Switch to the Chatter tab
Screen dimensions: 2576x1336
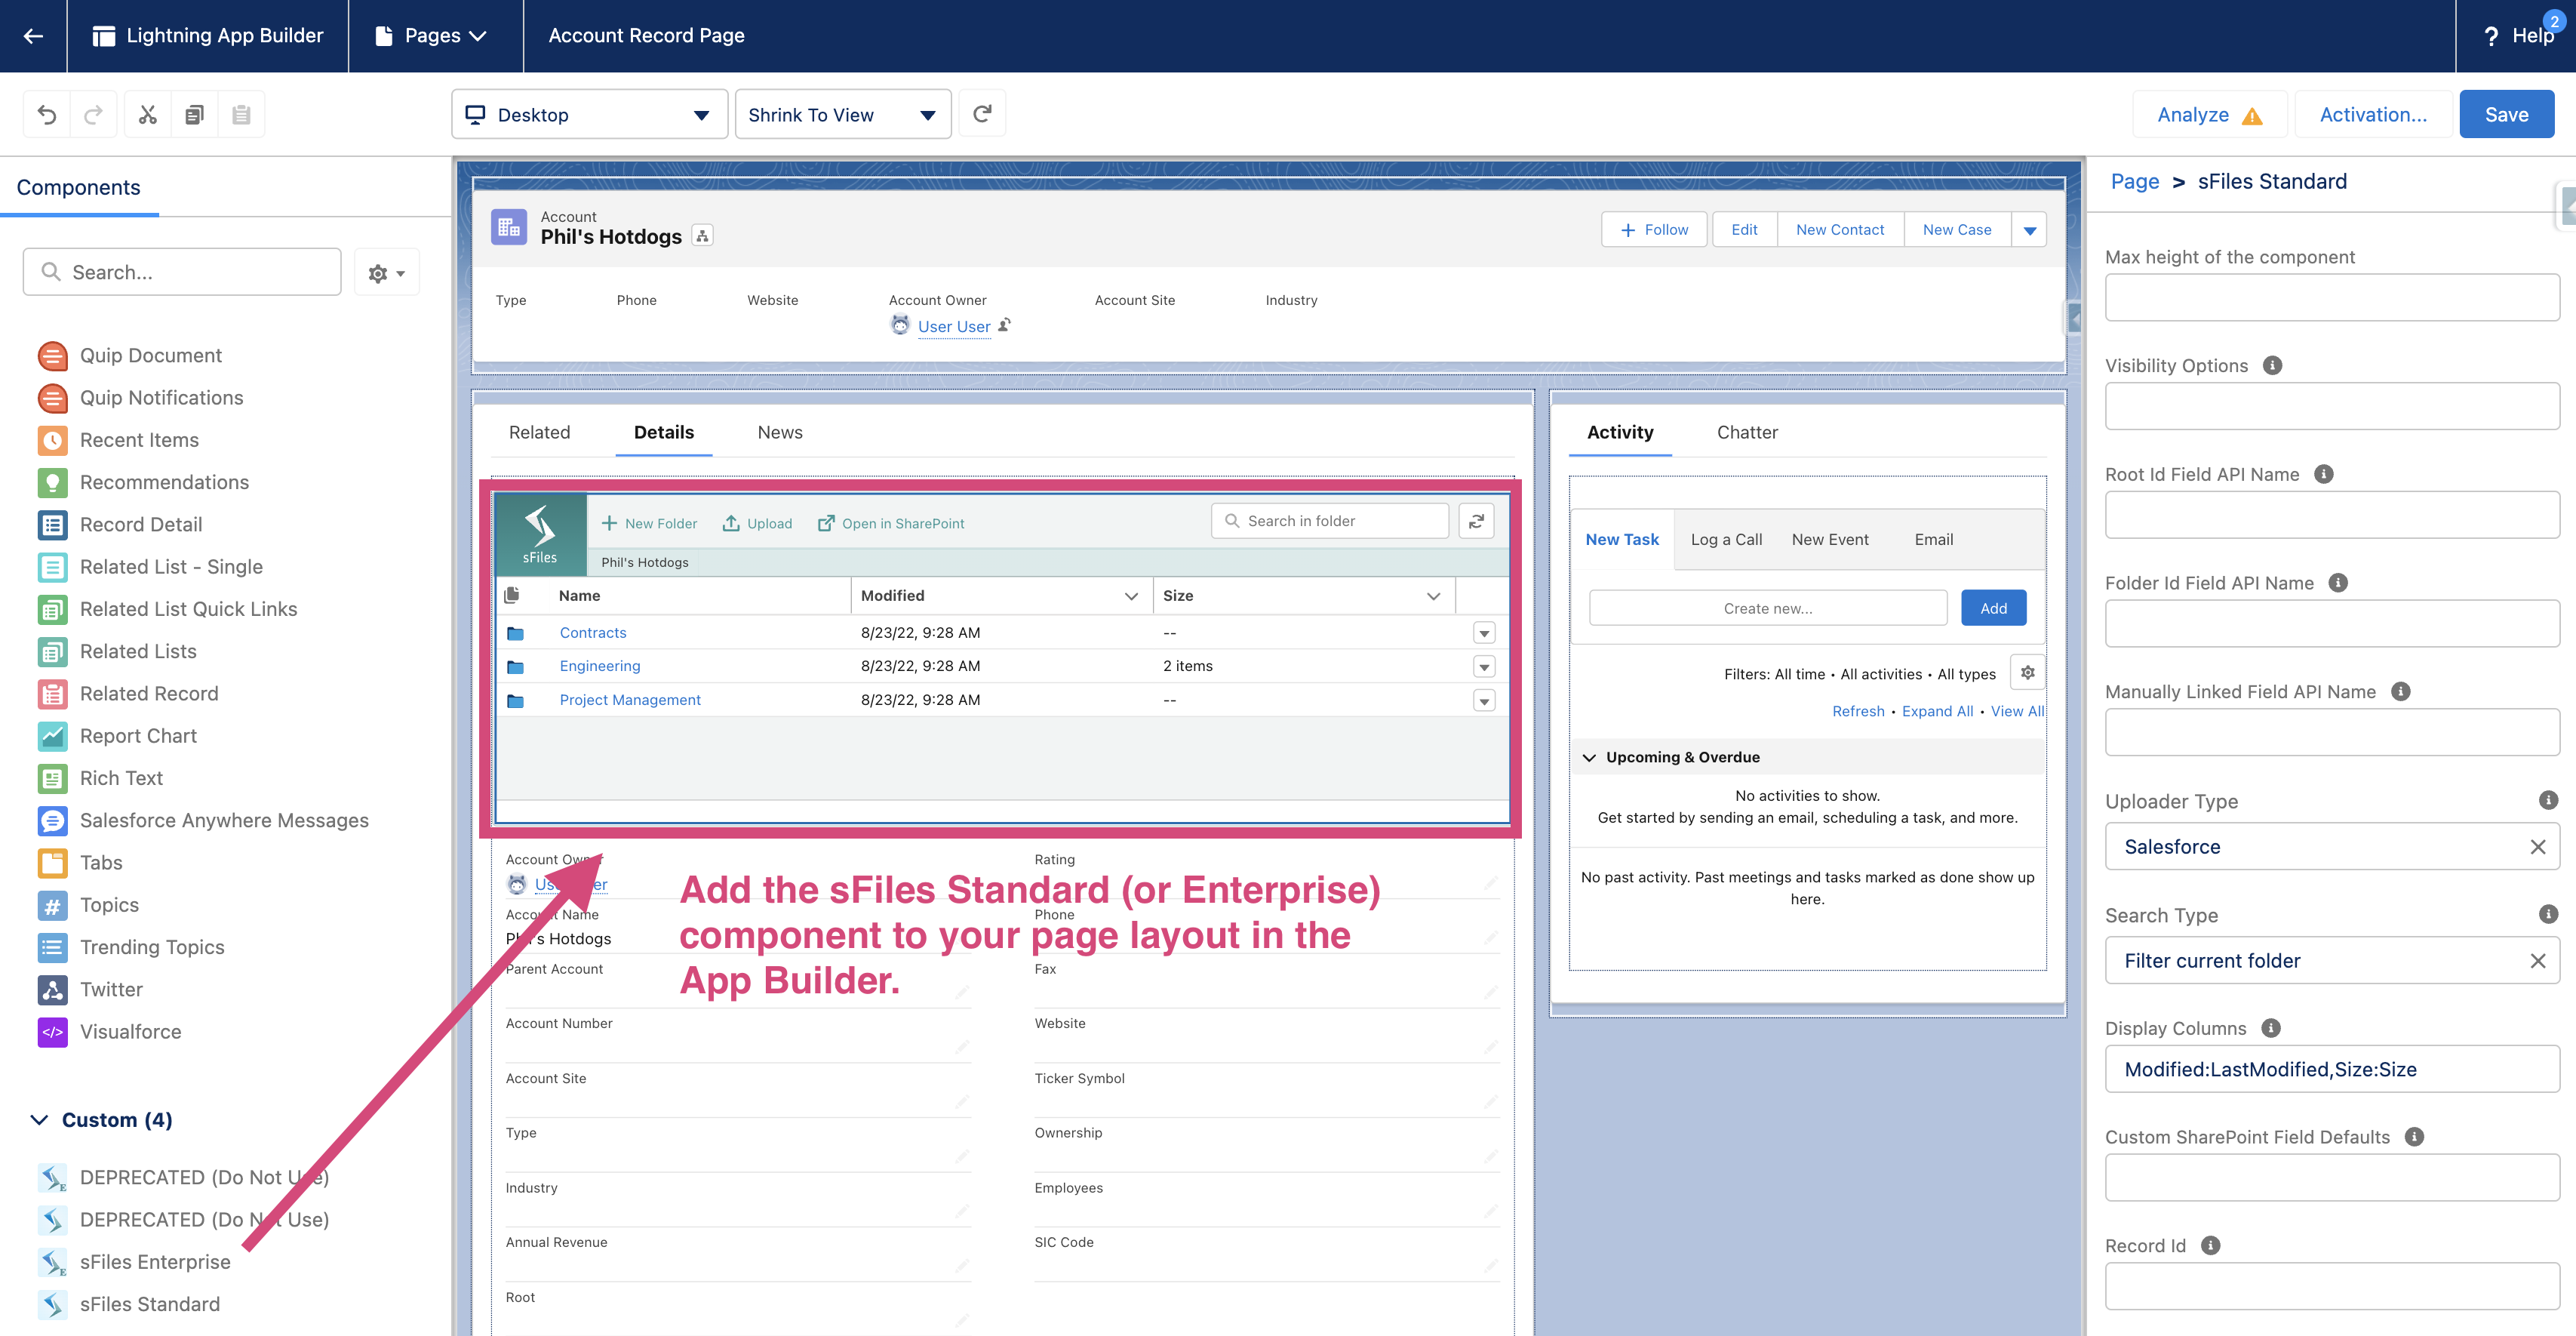pyautogui.click(x=1747, y=432)
